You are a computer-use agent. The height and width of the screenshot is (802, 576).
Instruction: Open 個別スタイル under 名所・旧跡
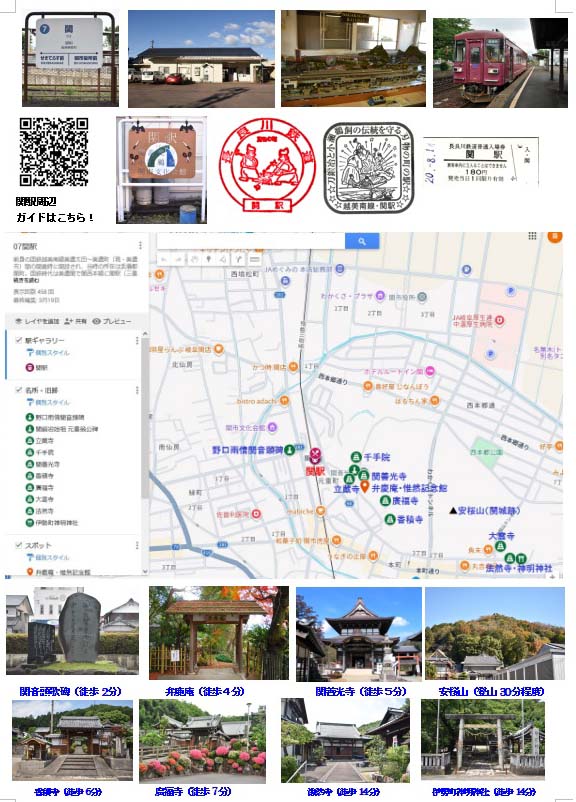pos(48,402)
